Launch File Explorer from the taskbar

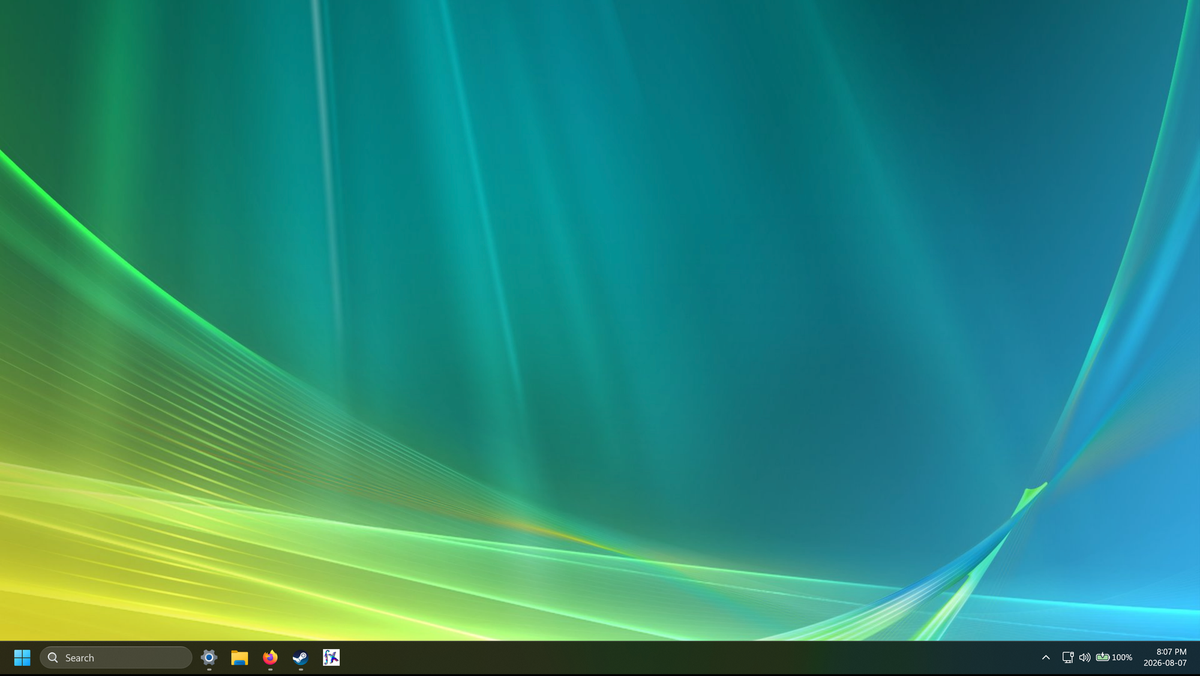(239, 657)
